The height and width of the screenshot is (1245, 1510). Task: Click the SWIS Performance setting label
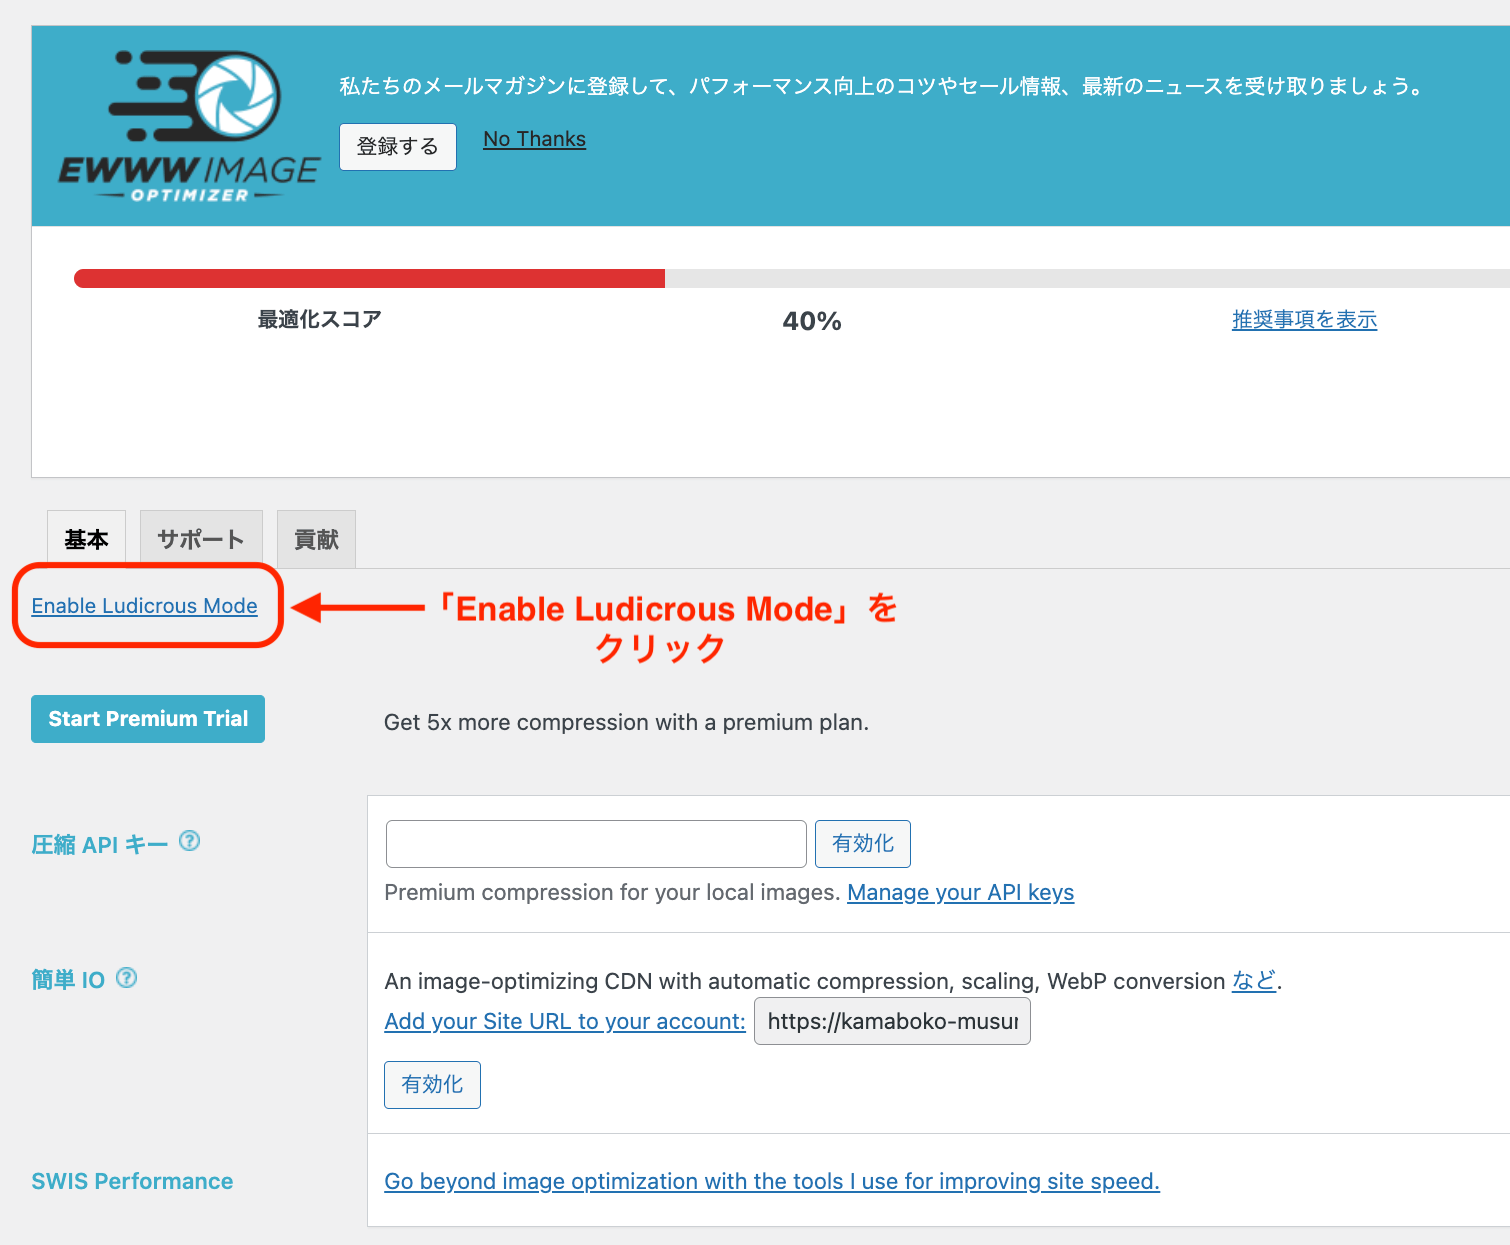click(132, 1181)
